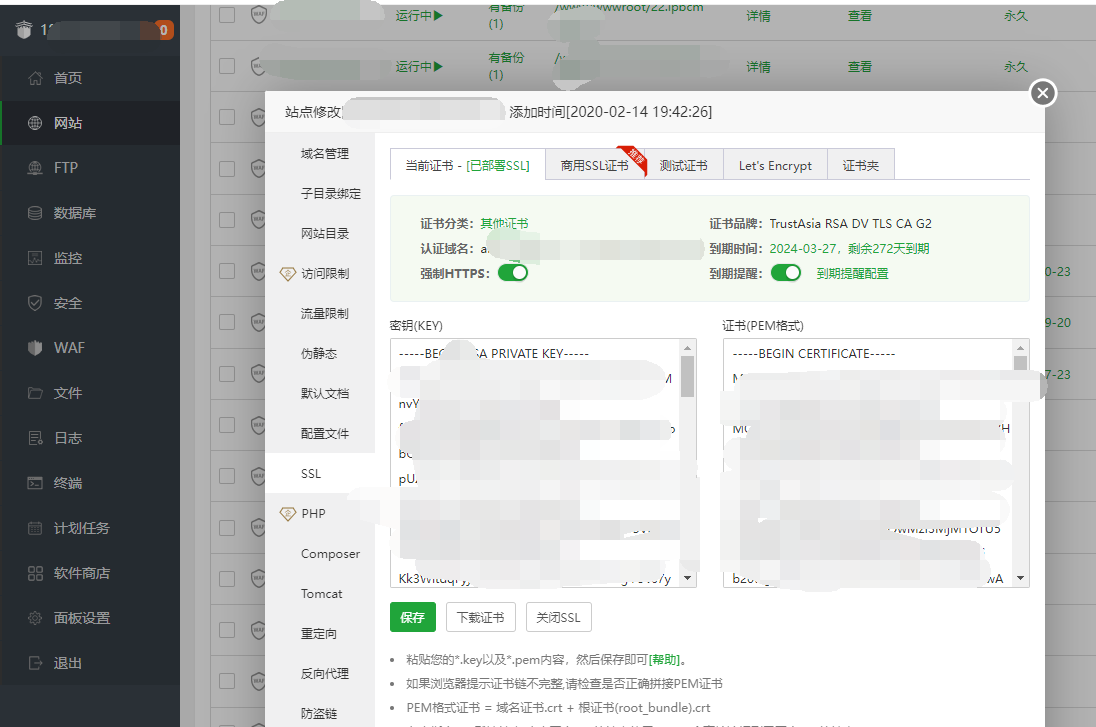Click the diamond icon next to 访问限制
The width and height of the screenshot is (1096, 727).
(287, 273)
